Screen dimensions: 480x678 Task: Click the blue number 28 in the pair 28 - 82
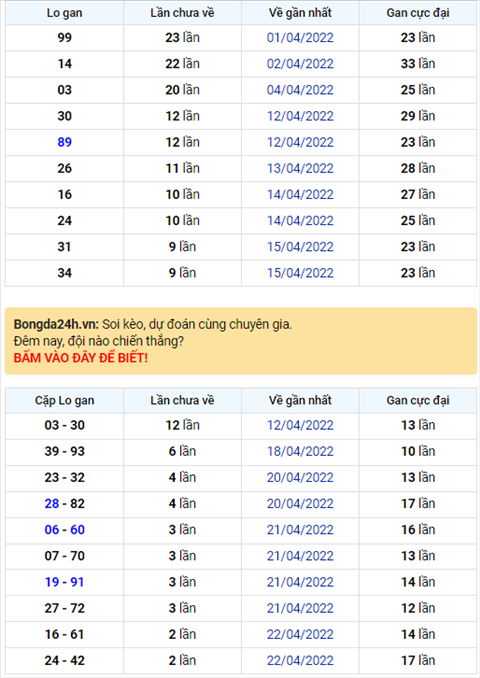coord(51,504)
